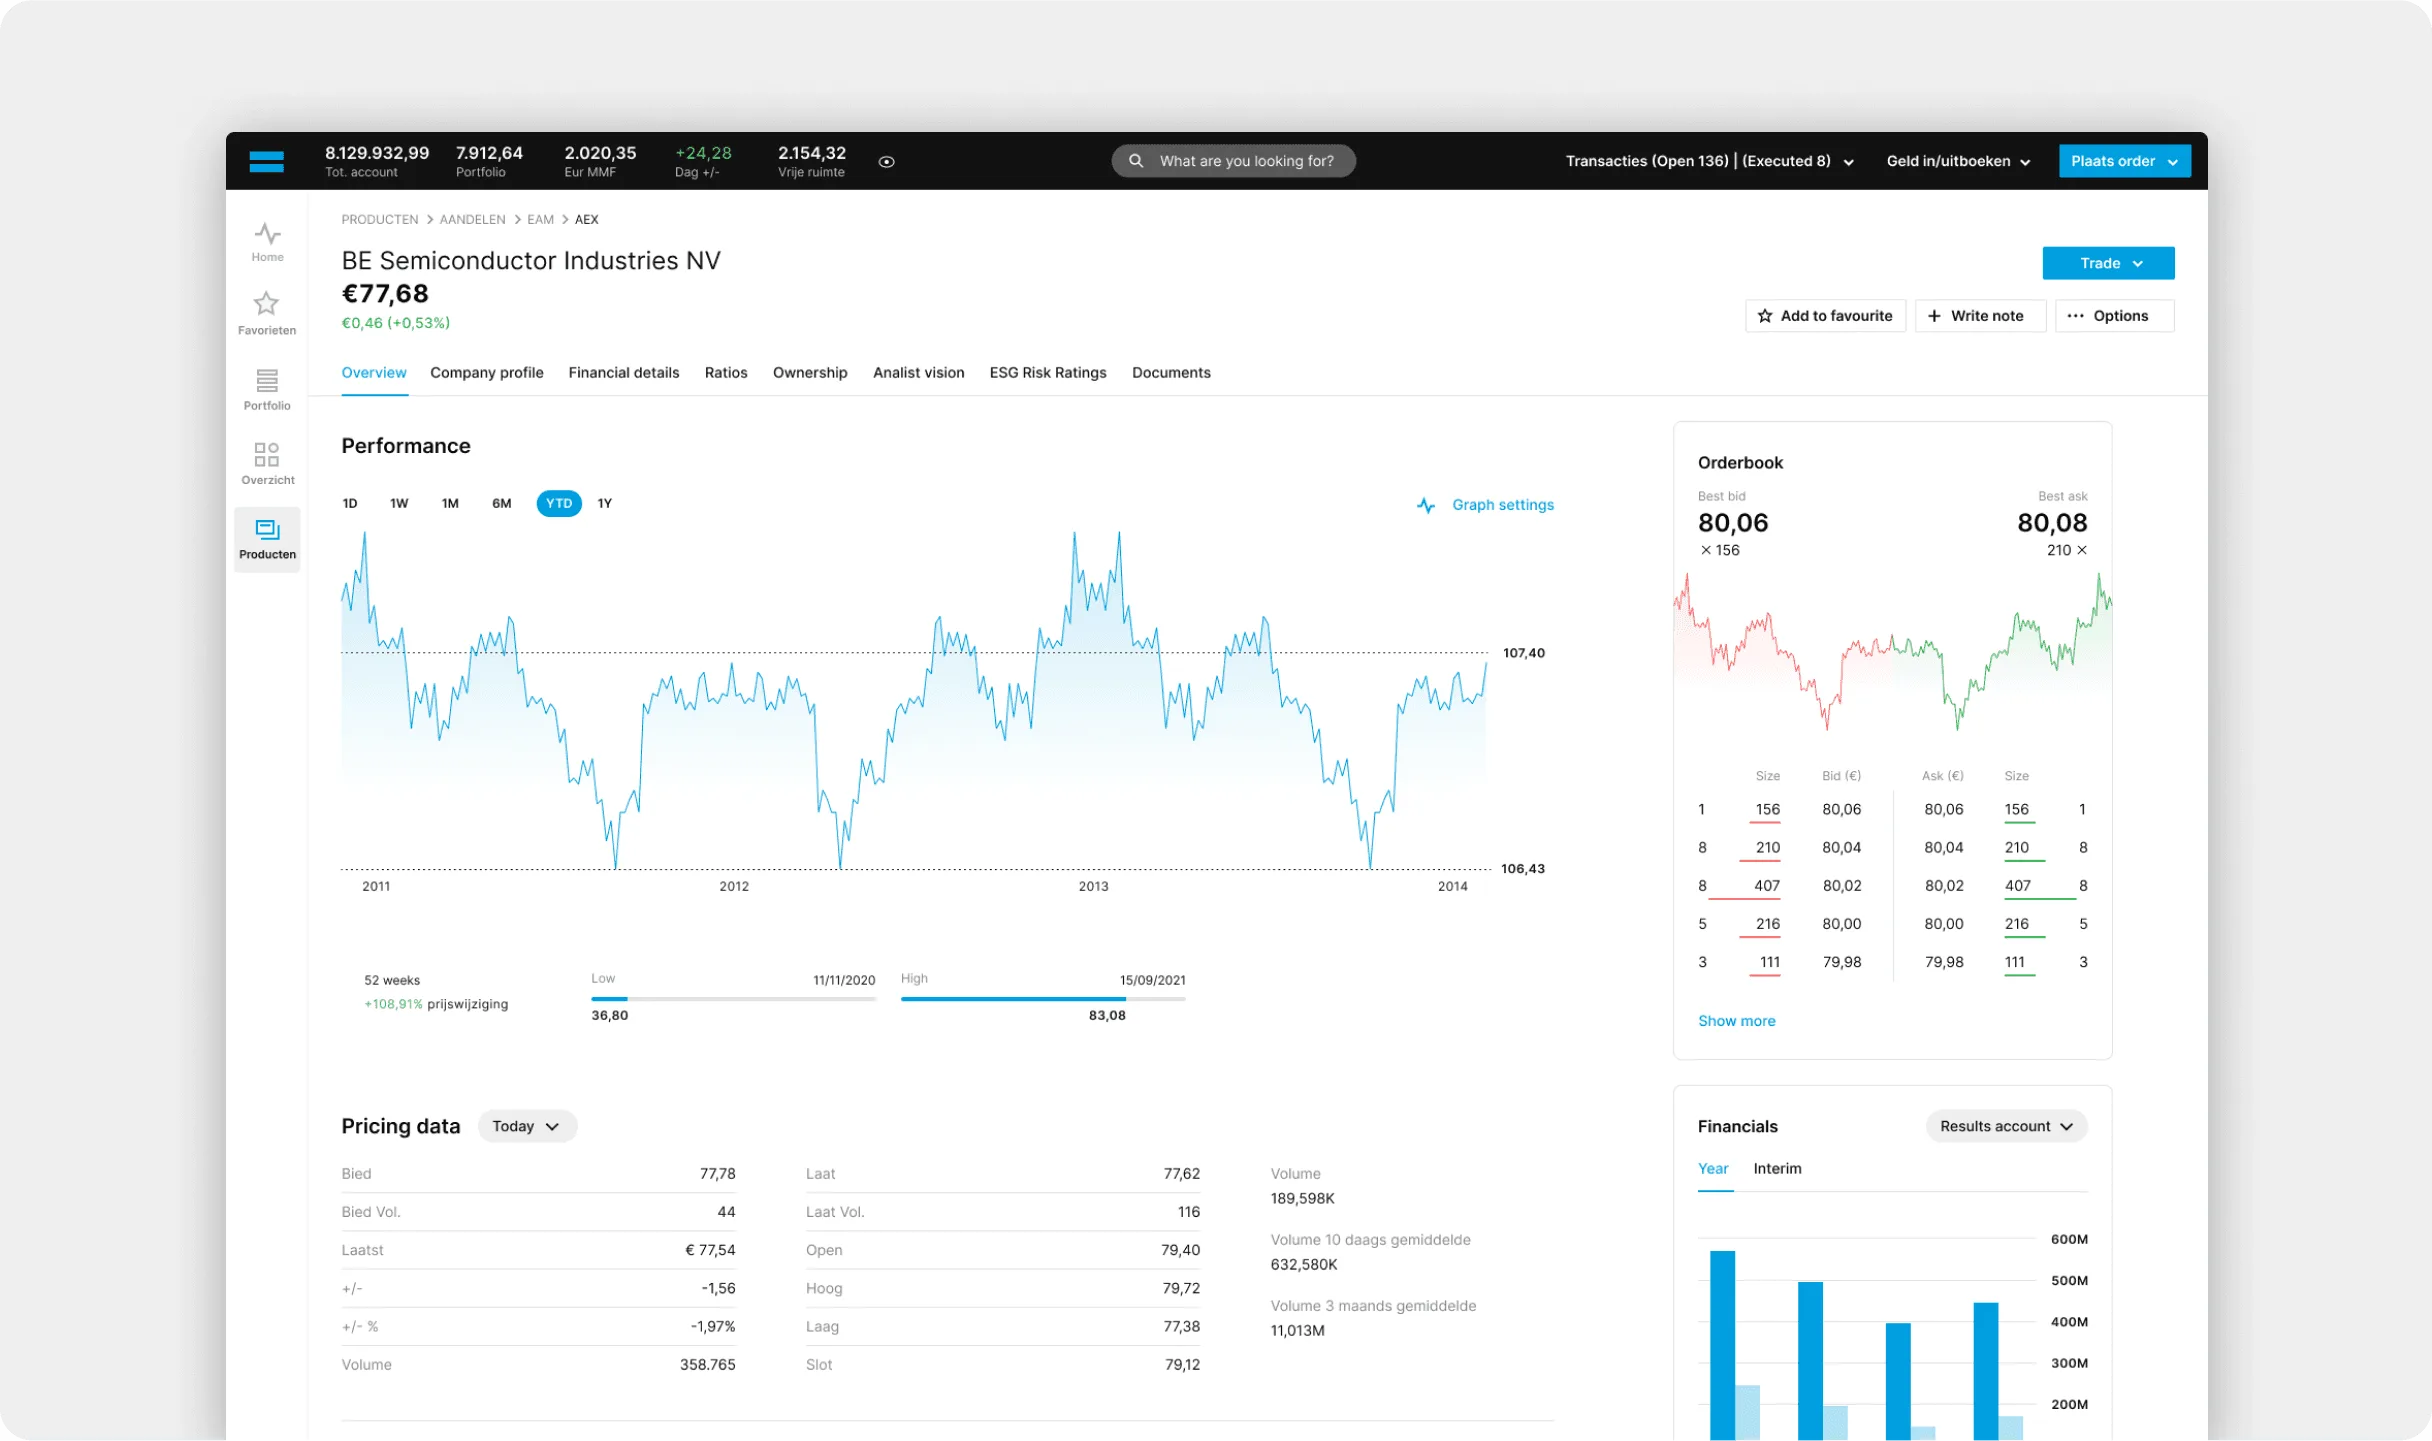The width and height of the screenshot is (2432, 1441).
Task: Click AANDELEN breadcrumb link
Action: 472,219
